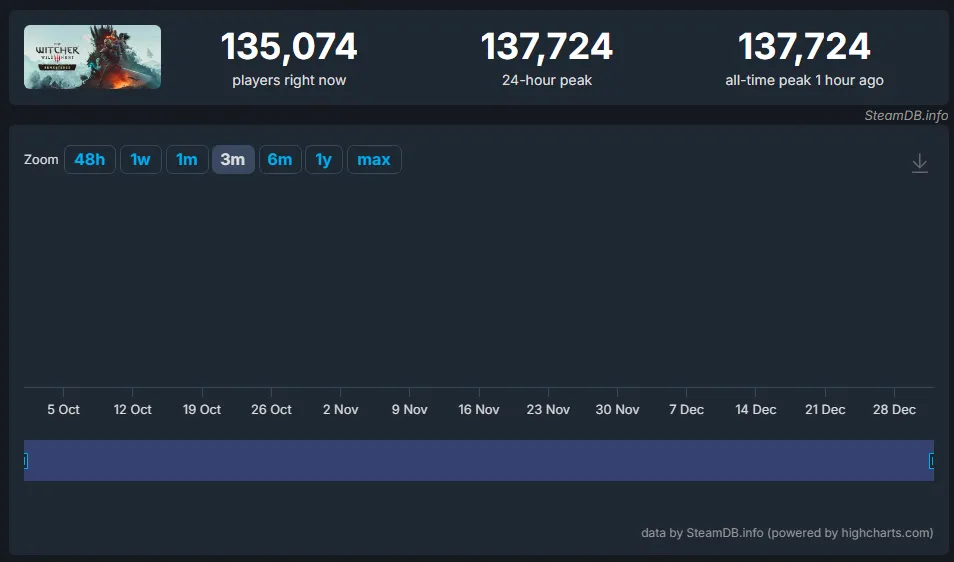Click the all-time peak 1 hour ago label

804,80
